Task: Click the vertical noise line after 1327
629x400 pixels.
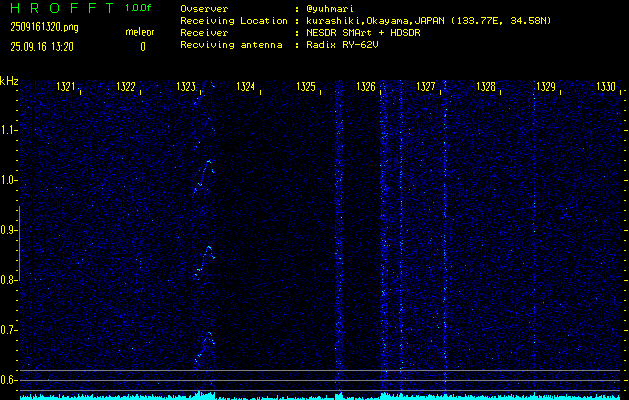Action: pos(445,235)
